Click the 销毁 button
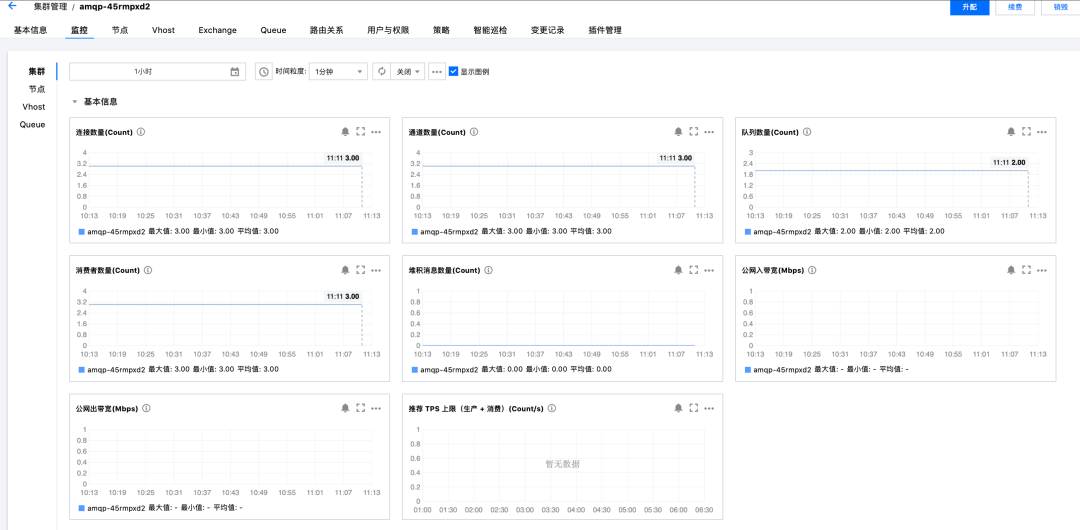Viewport: 1080px width, 530px height. pyautogui.click(x=1060, y=7)
